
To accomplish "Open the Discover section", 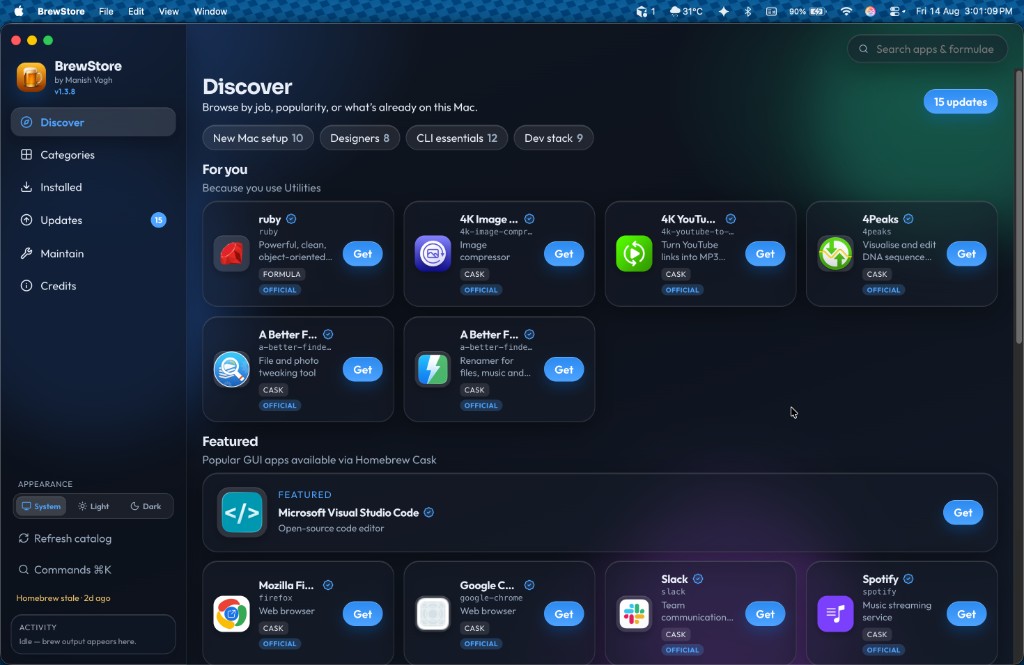I will click(93, 122).
